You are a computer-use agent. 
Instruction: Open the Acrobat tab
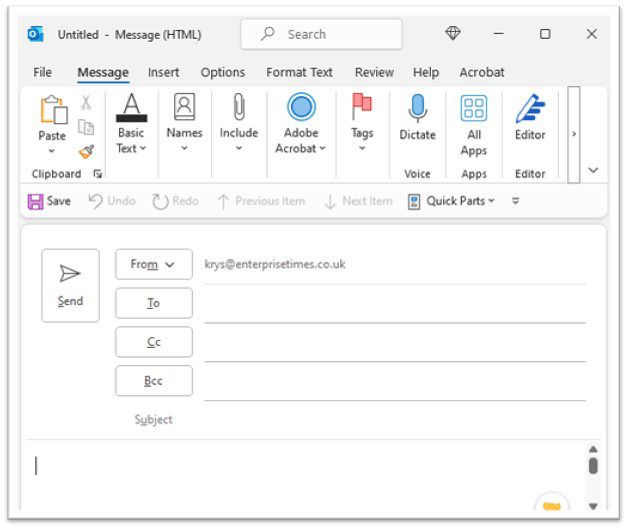[x=482, y=72]
